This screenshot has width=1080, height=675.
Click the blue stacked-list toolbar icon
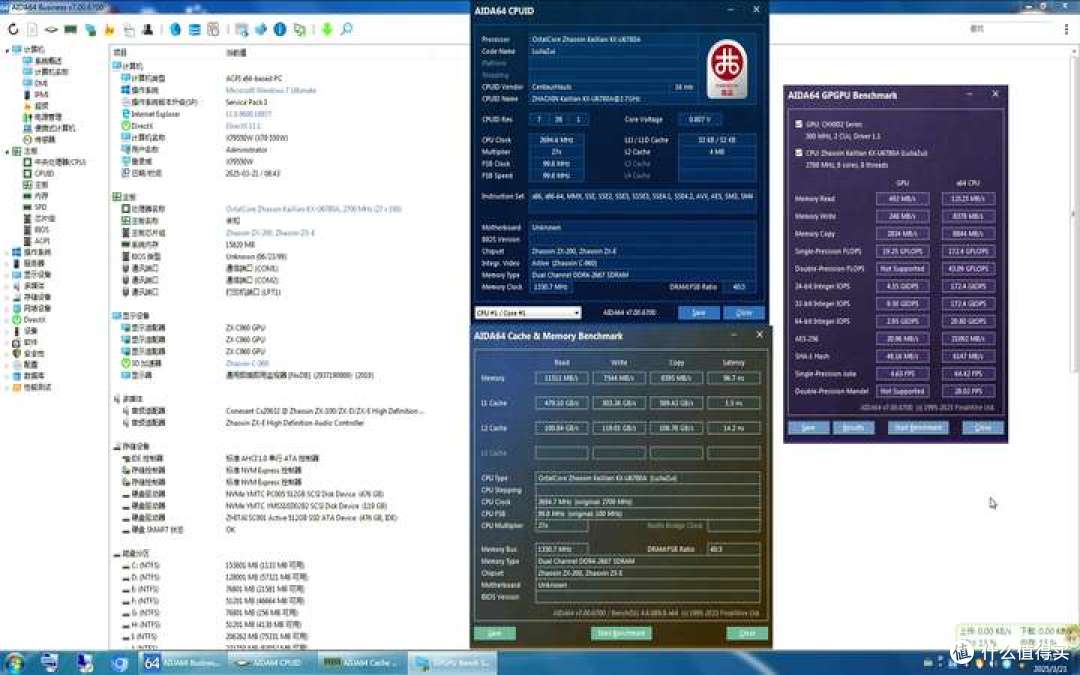tap(195, 29)
